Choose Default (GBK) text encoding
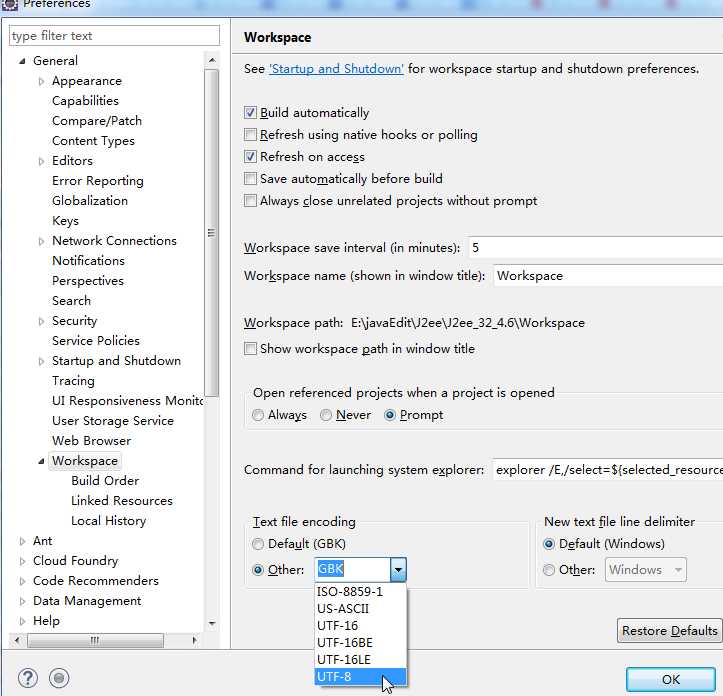This screenshot has width=723, height=696. [x=258, y=544]
